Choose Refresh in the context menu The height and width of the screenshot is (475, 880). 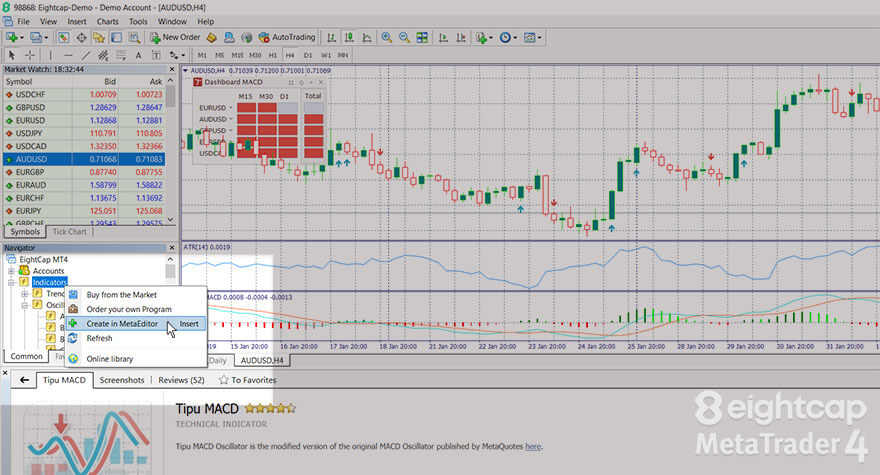[x=135, y=339]
